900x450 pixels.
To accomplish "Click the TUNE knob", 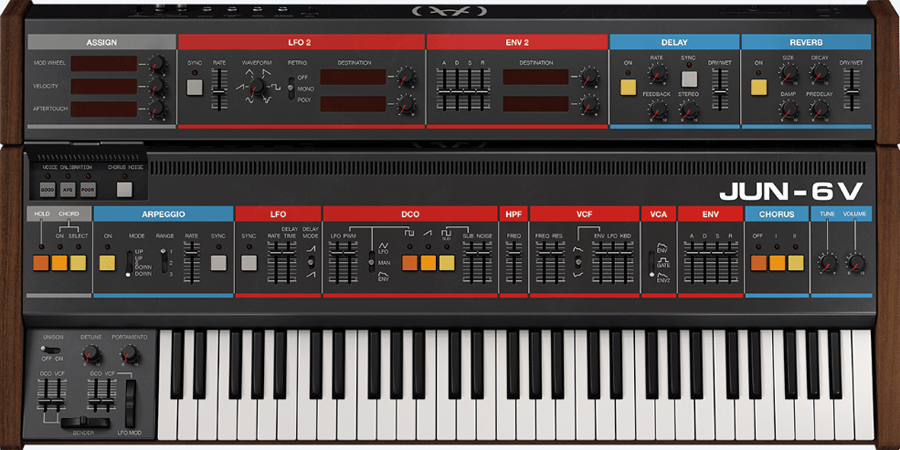I will coord(827,263).
